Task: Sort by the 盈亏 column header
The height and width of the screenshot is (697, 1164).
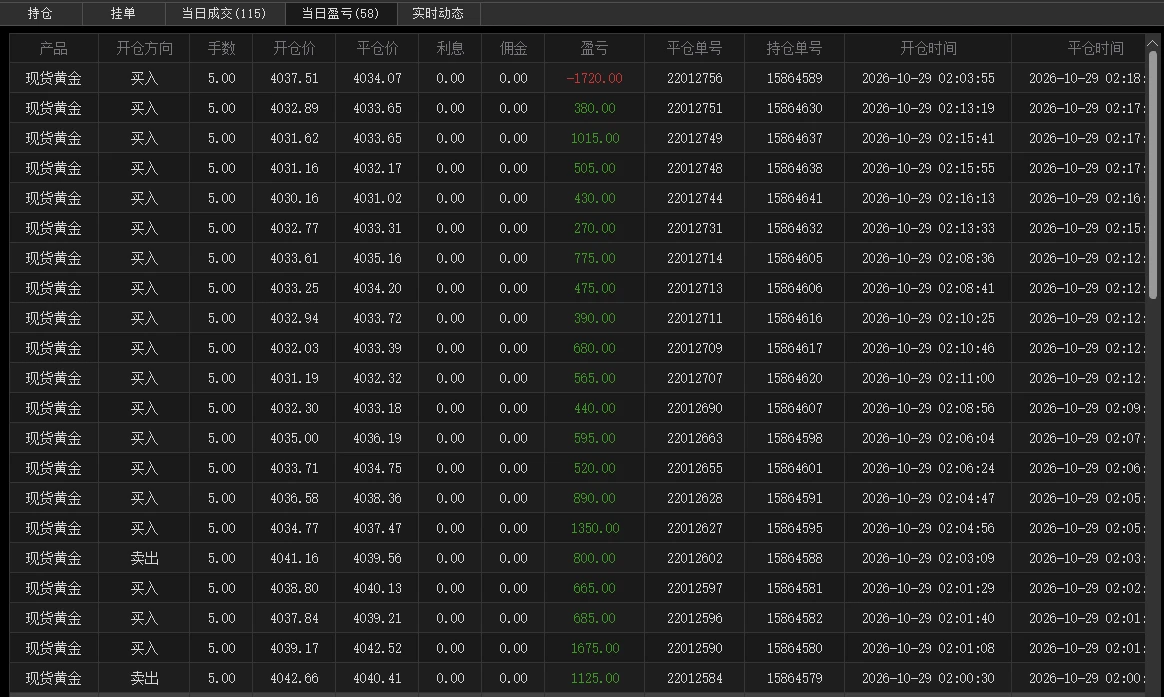Action: [595, 48]
